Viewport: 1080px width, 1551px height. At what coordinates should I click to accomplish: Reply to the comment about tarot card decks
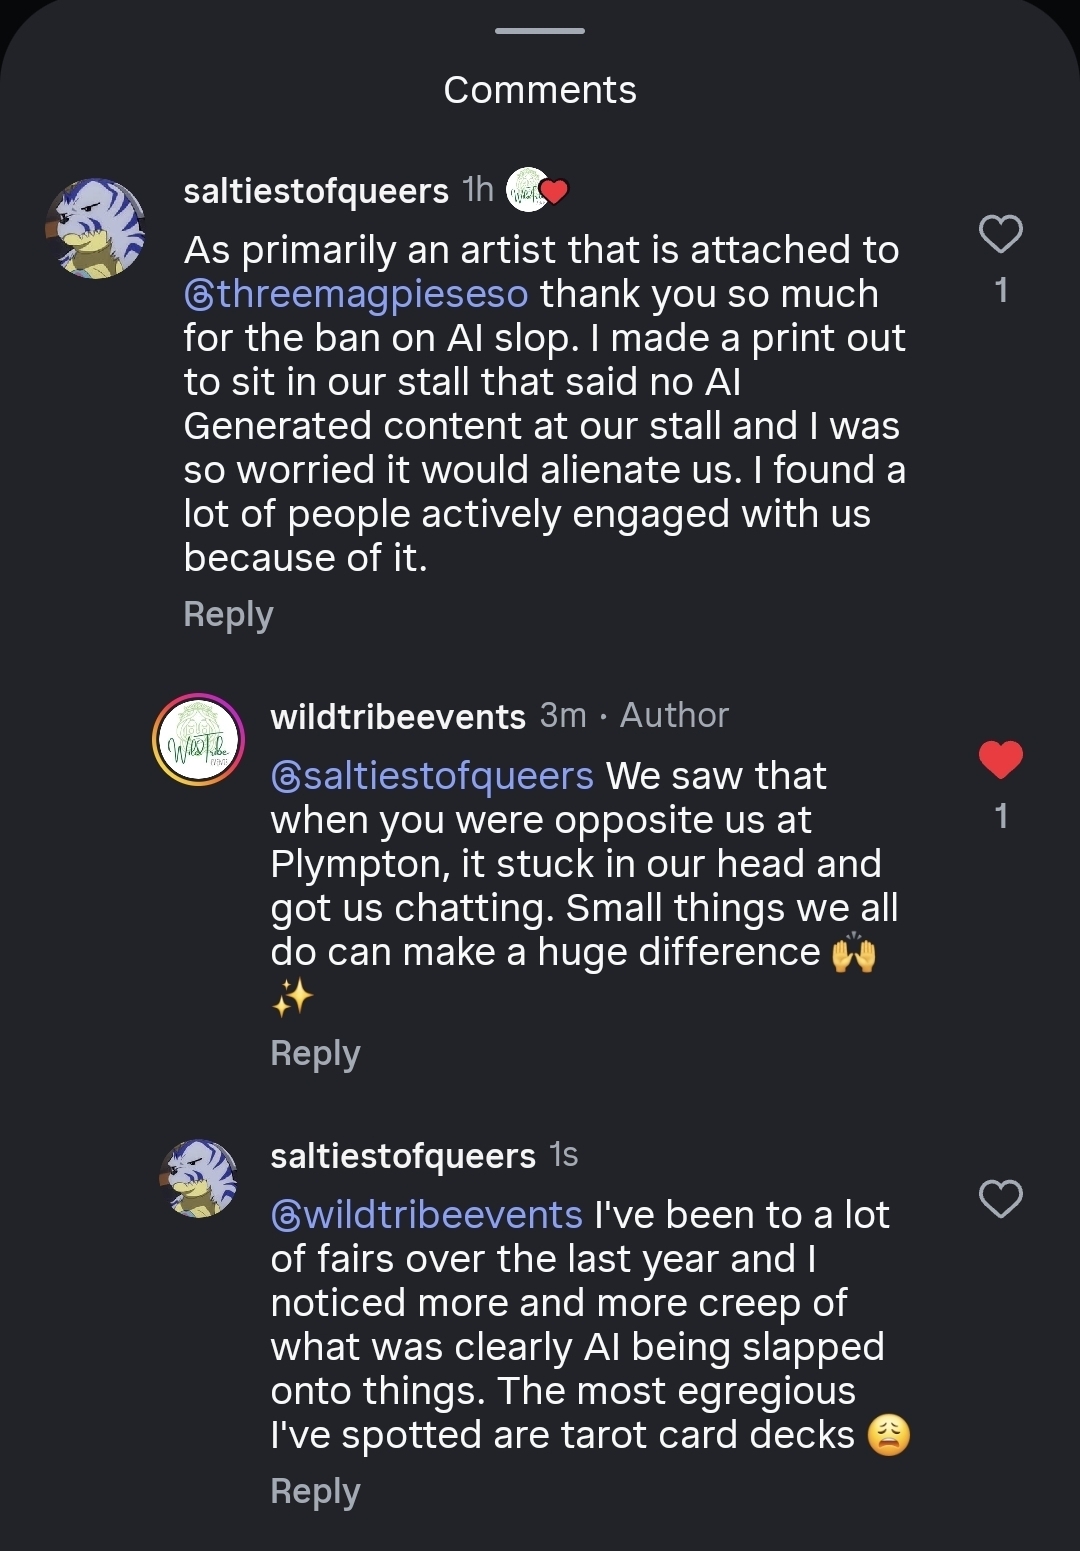(315, 1491)
